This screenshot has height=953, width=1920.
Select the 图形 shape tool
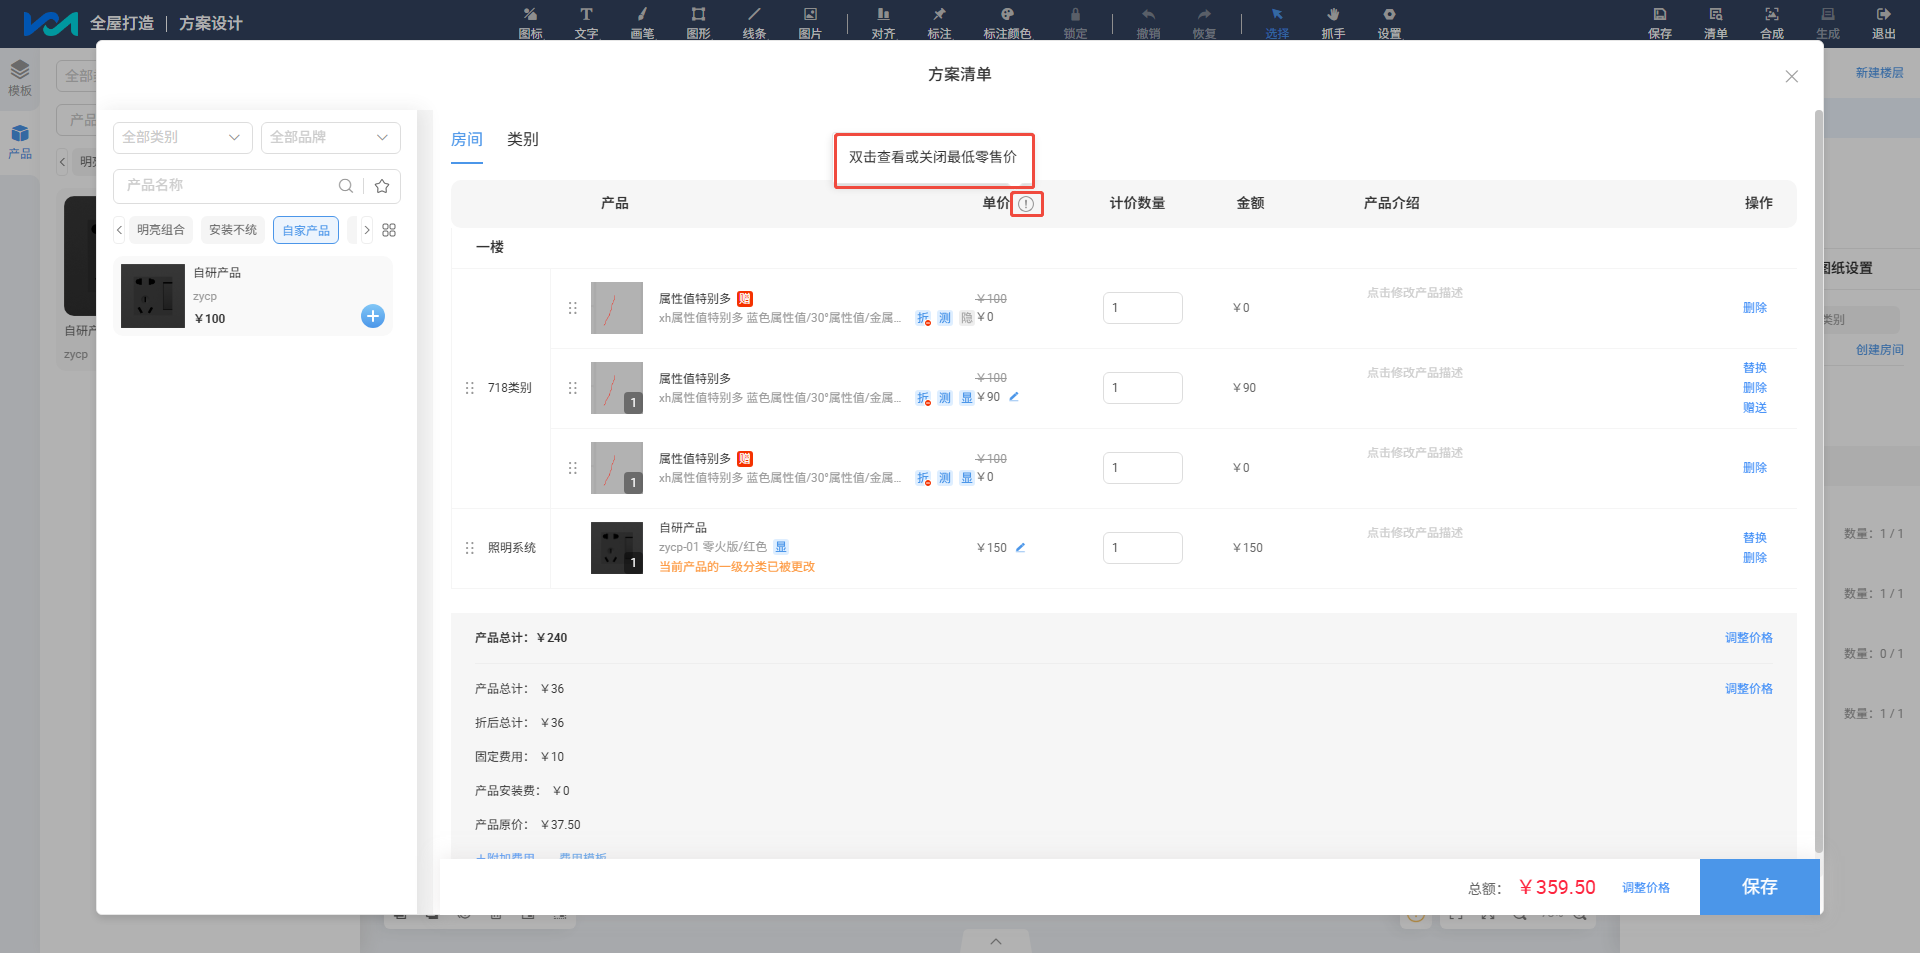(x=698, y=22)
